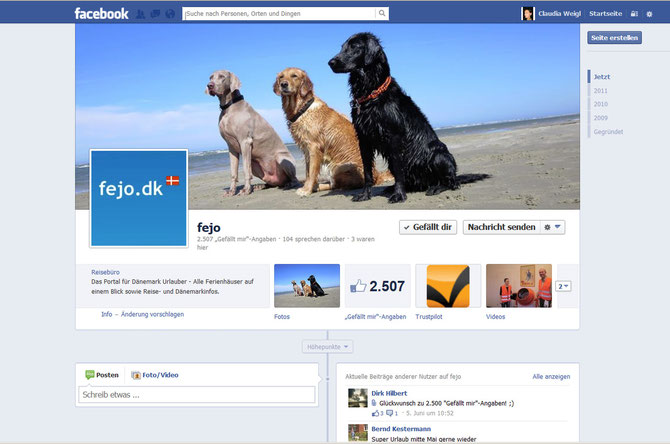The image size is (670, 444).
Task: Open the Reisebüro category link
Action: coord(105,272)
